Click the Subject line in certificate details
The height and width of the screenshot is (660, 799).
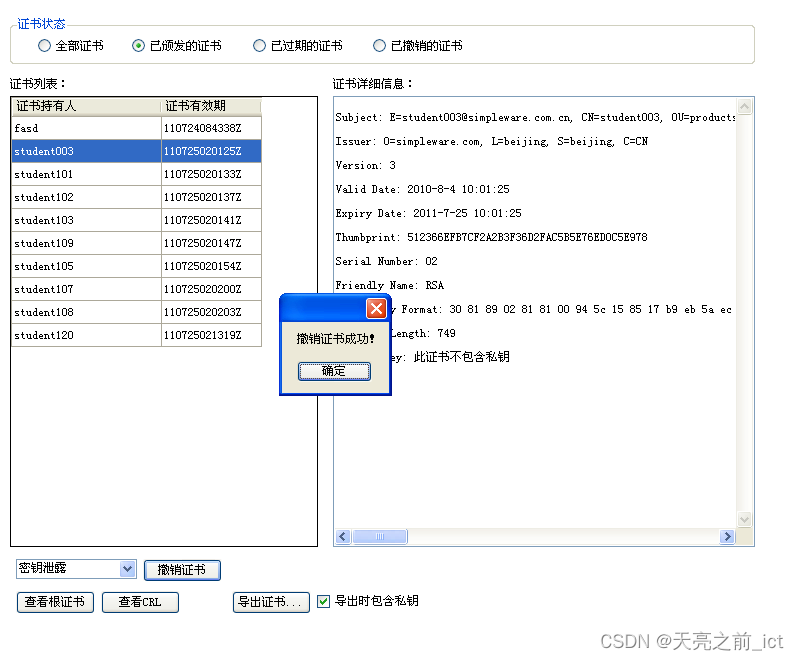click(535, 118)
